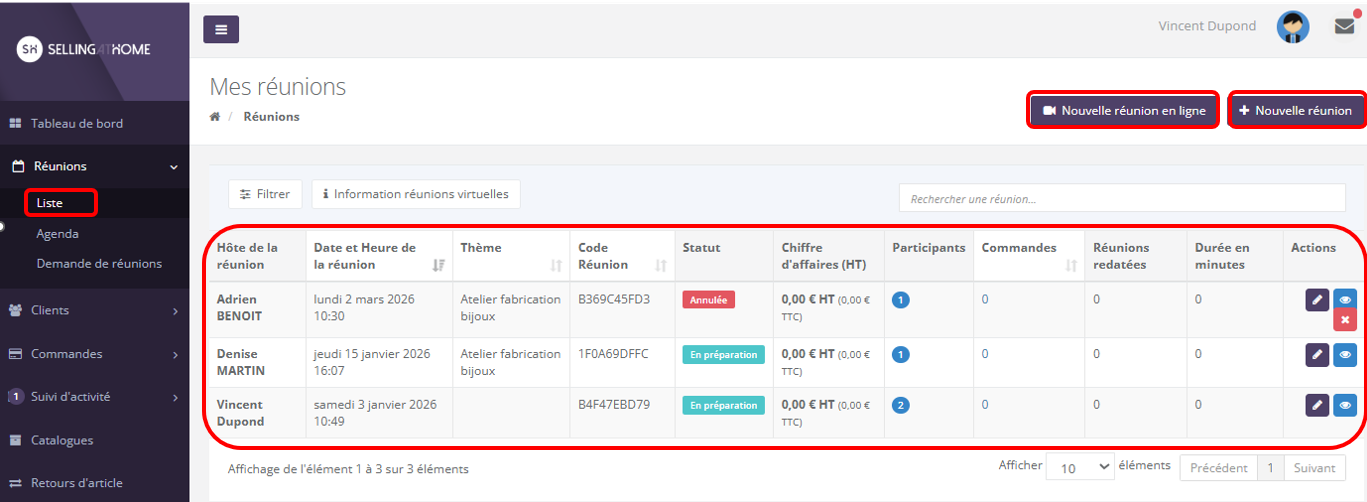Click Nouvelle réunion en ligne button
Viewport: 1367px width, 502px height.
pos(1124,110)
